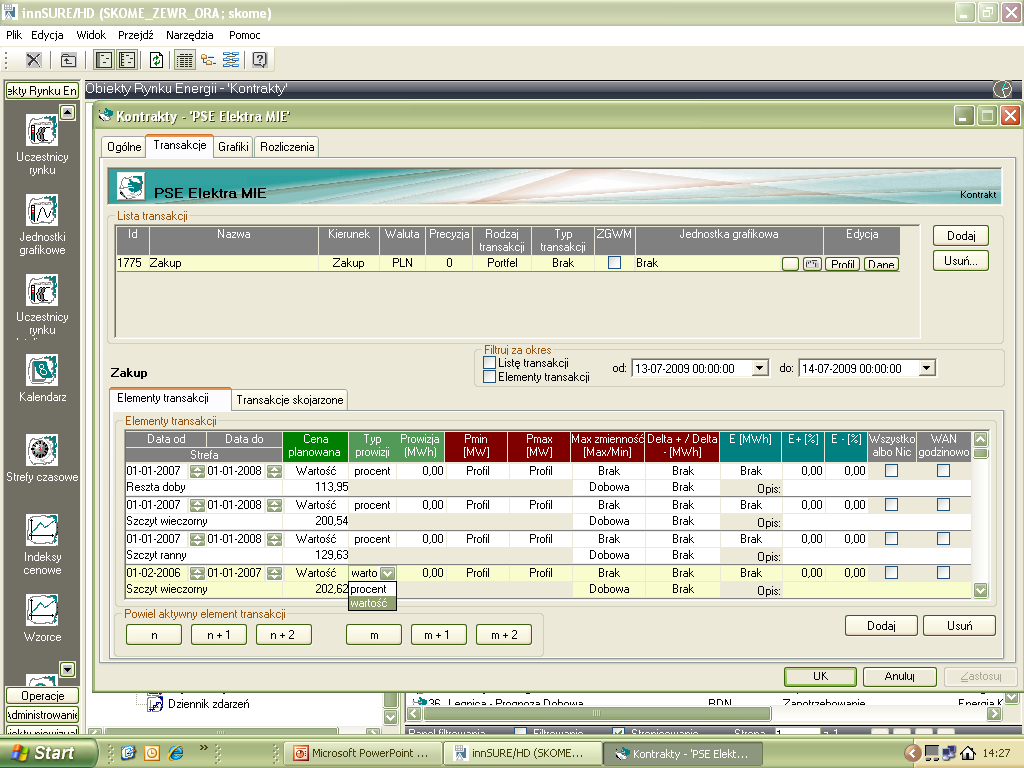1024x768 pixels.
Task: Click the X delete icon in main toolbar
Action: [x=33, y=61]
